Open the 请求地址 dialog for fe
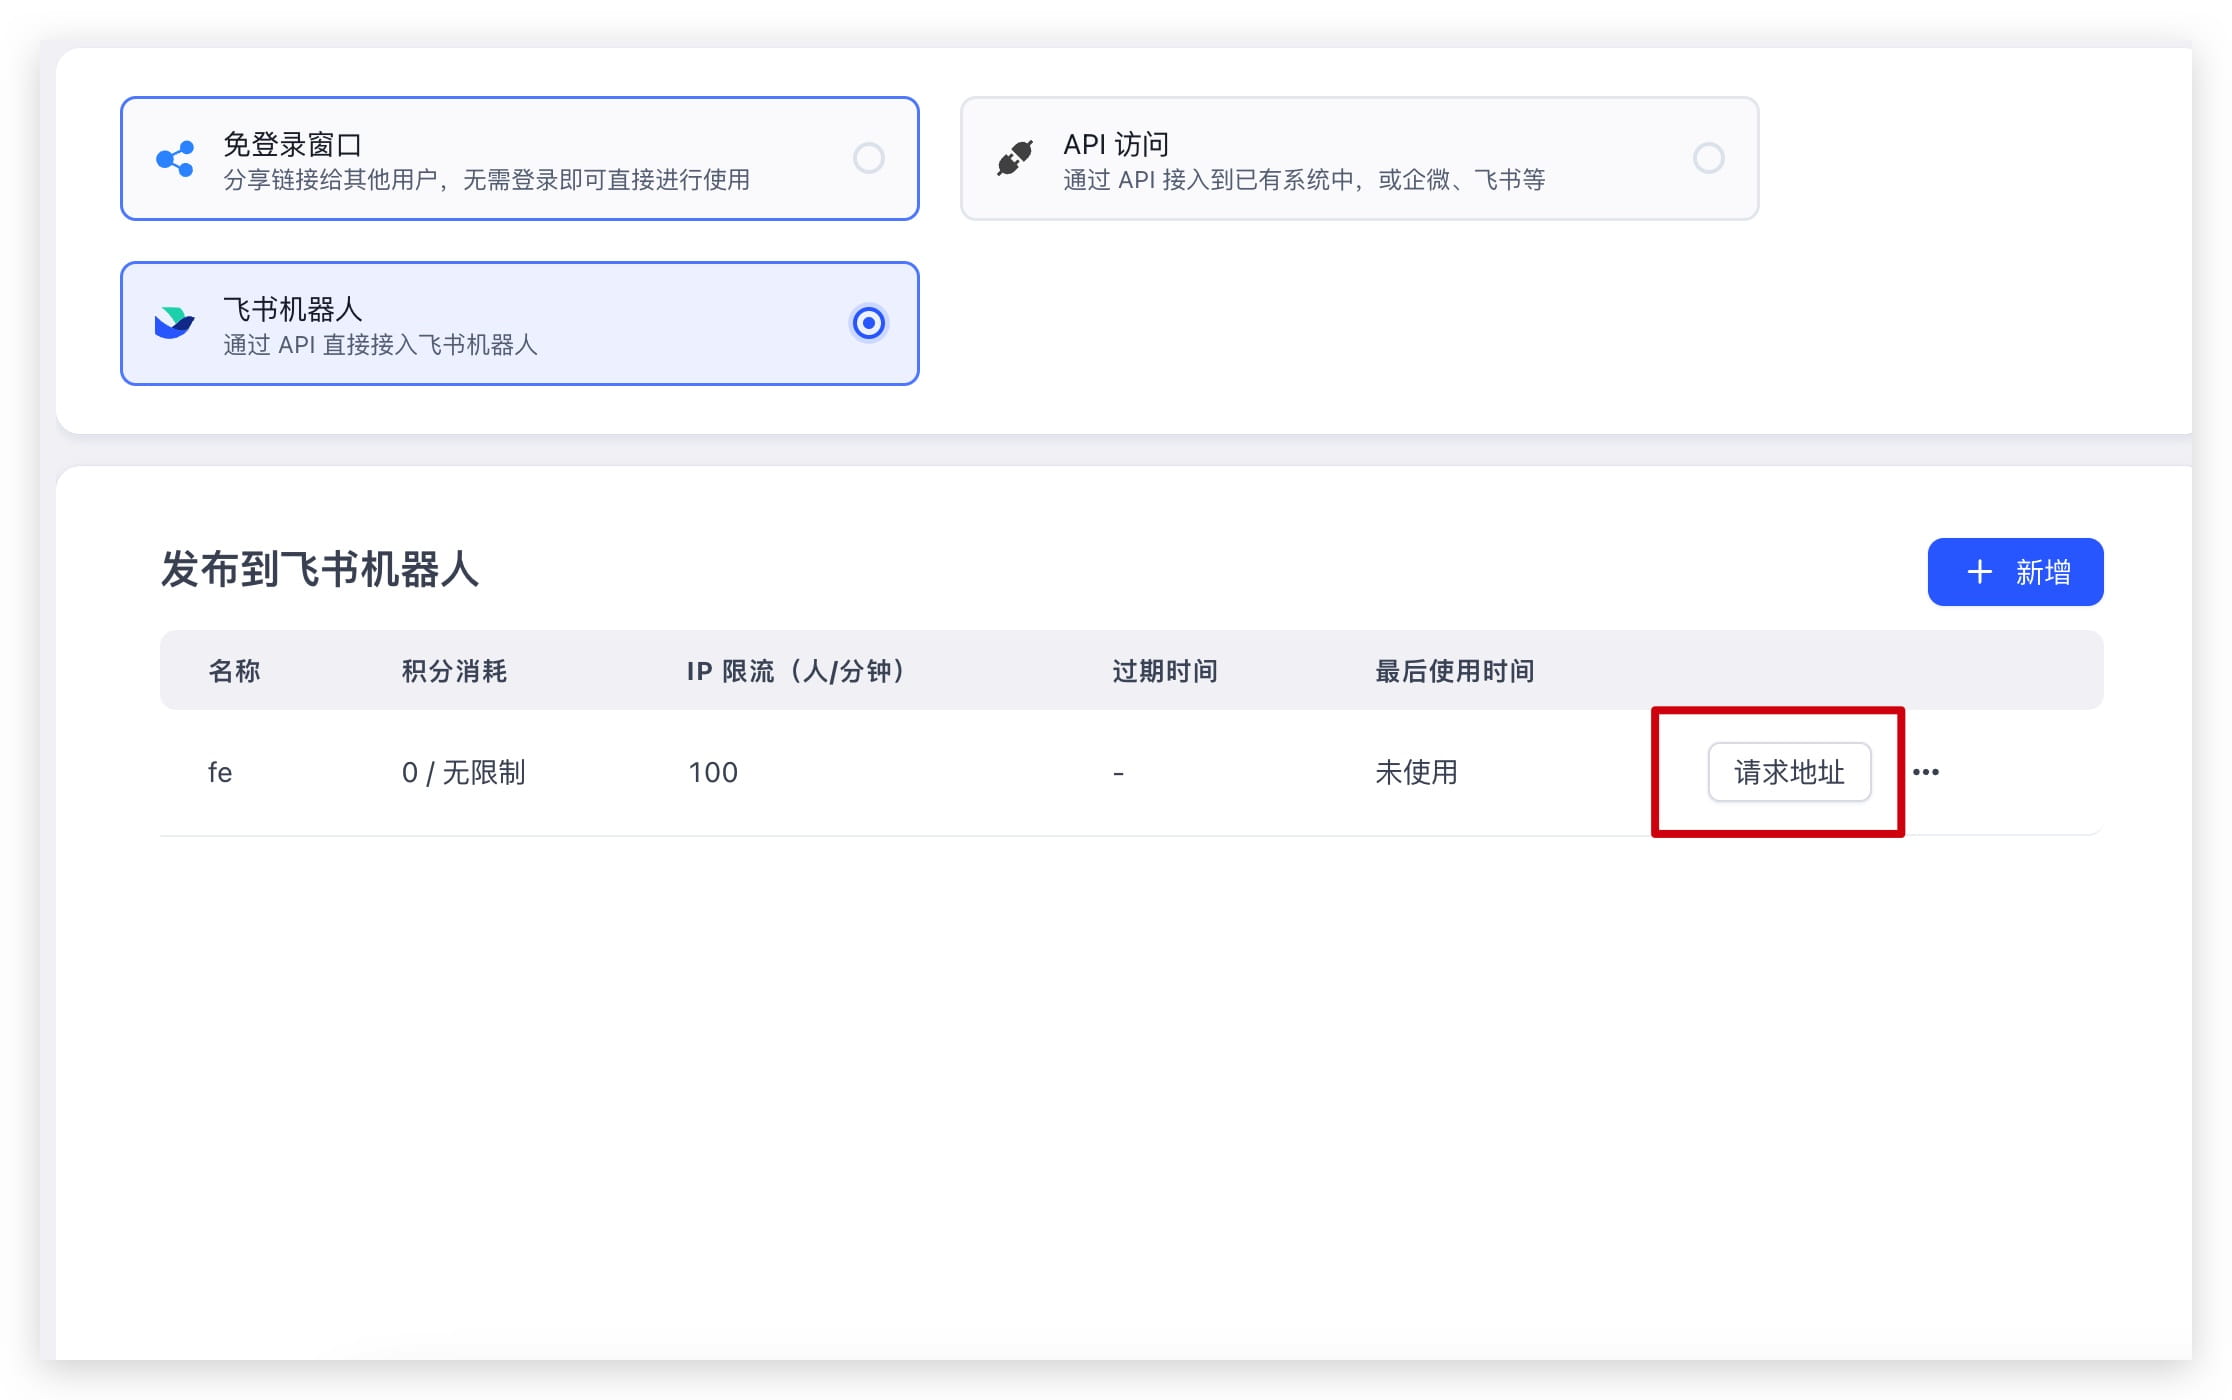The height and width of the screenshot is (1400, 2232). coord(1790,771)
